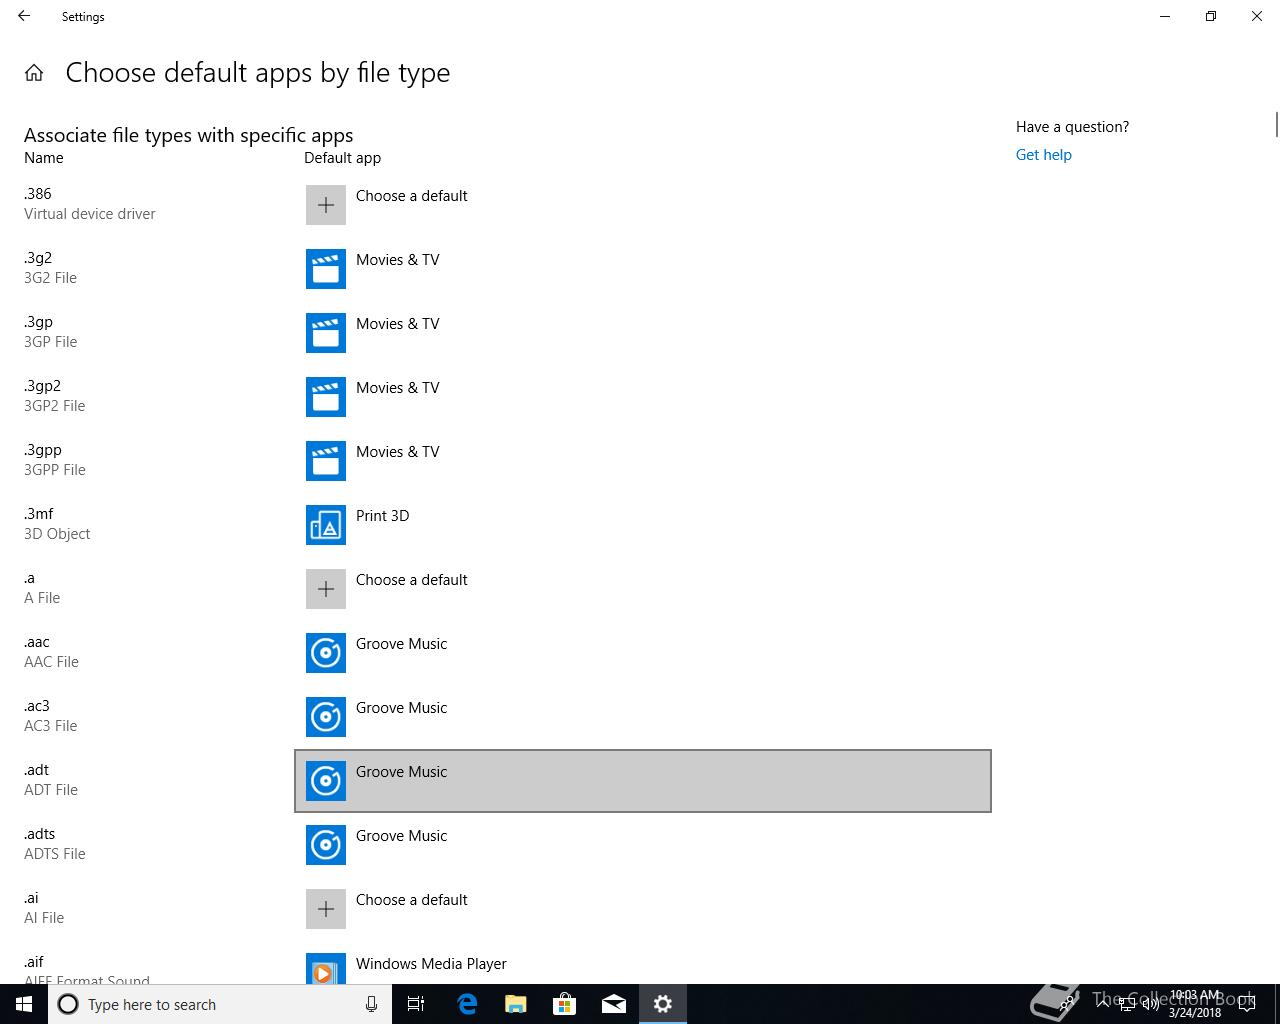Click the 'Default app' column header
The image size is (1280, 1024).
343,158
